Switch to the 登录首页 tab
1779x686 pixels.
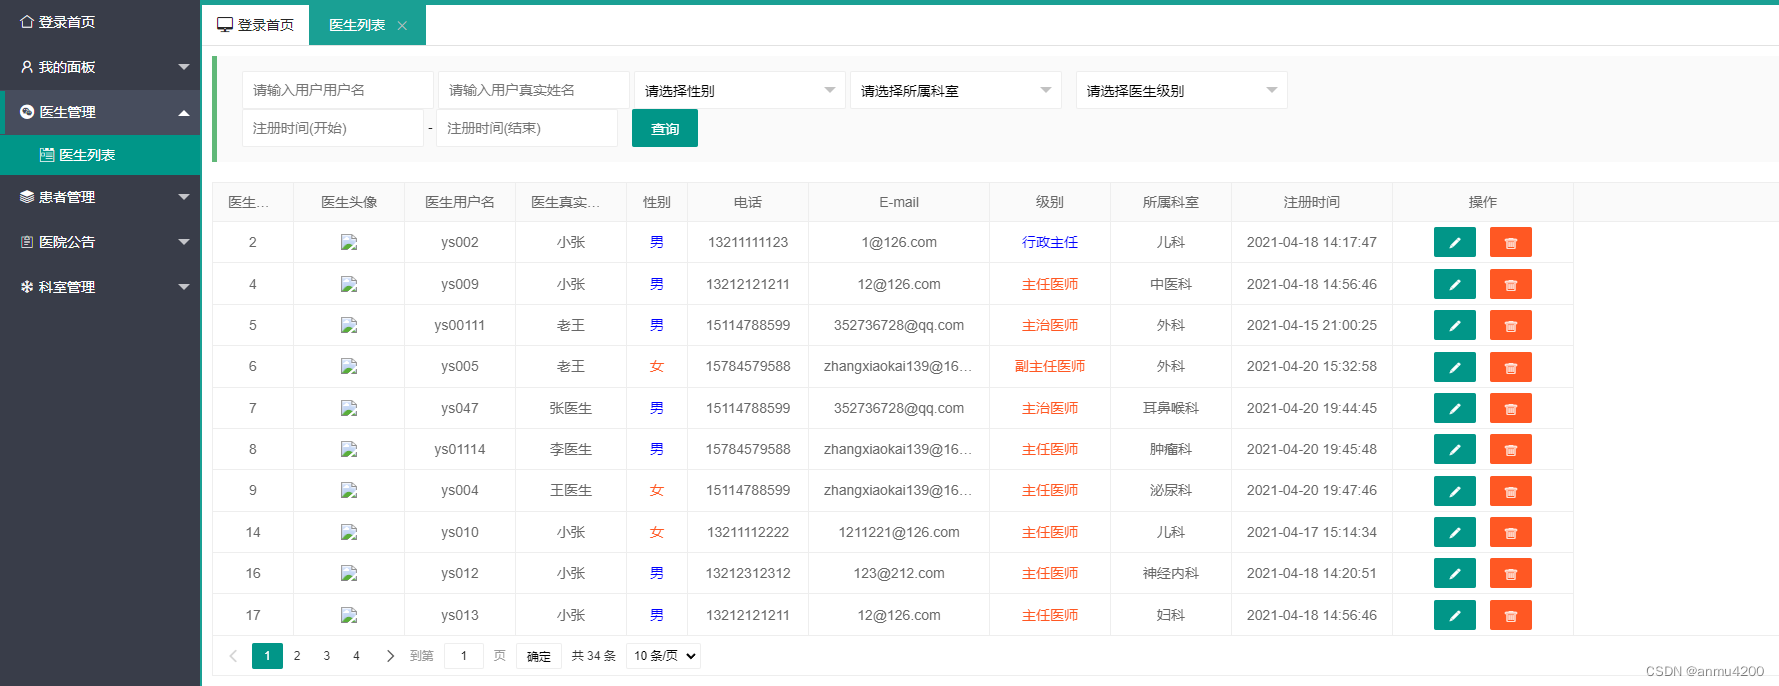[x=256, y=25]
